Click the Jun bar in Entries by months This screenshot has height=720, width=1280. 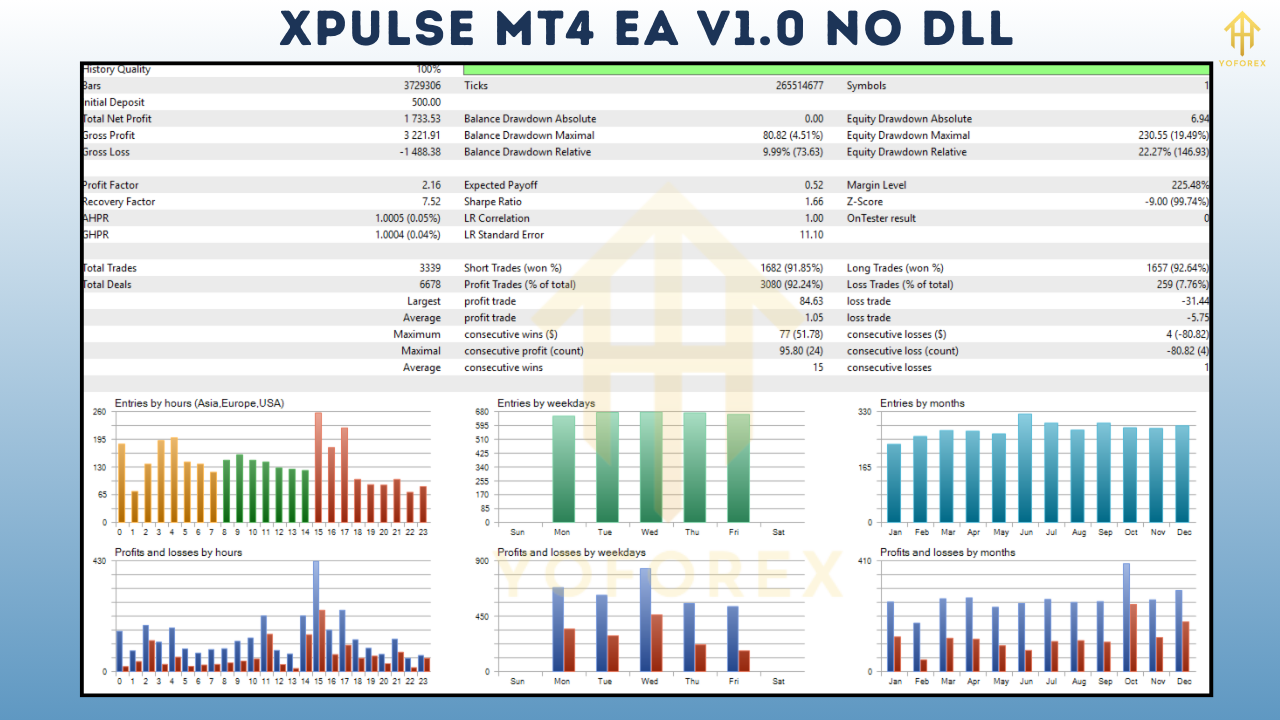point(1025,468)
